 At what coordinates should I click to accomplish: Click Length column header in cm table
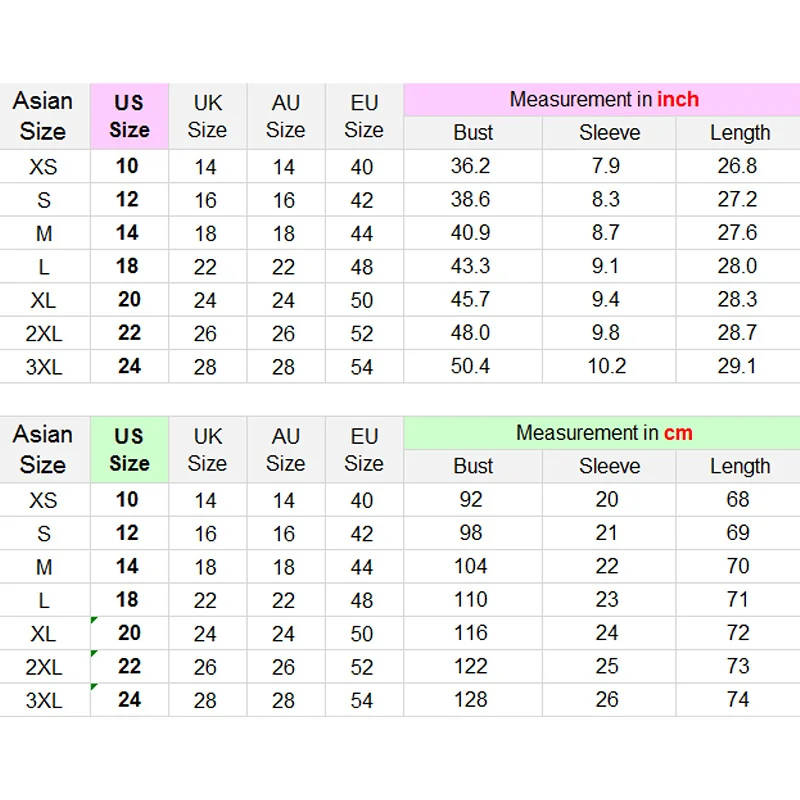(740, 467)
